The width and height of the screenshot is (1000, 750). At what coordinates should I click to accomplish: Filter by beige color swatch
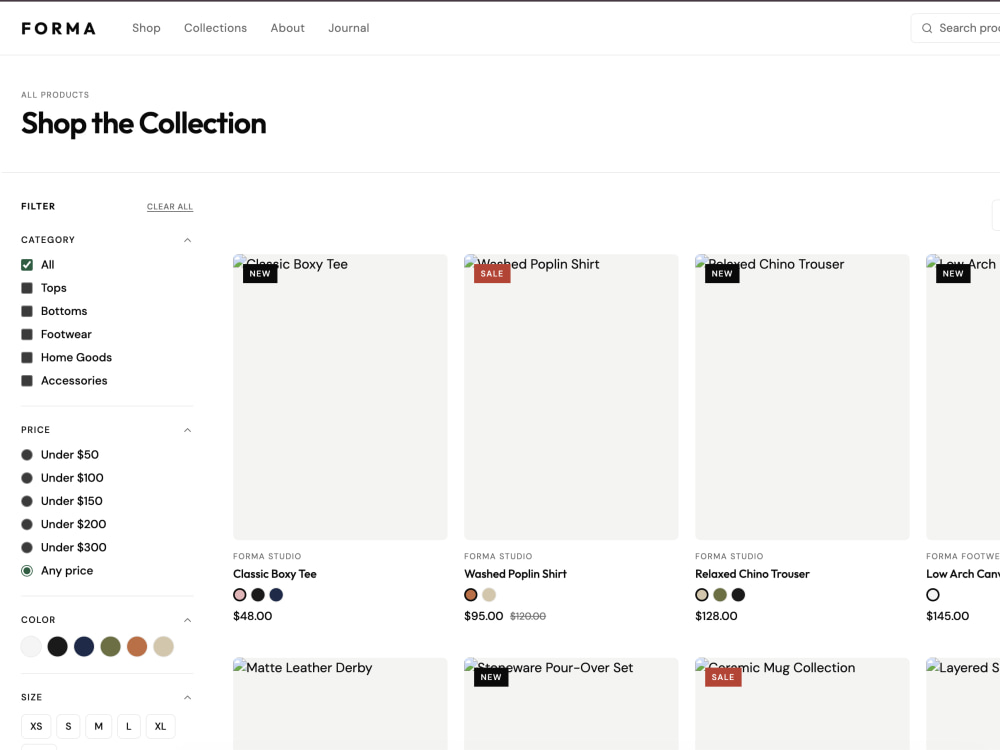coord(163,646)
